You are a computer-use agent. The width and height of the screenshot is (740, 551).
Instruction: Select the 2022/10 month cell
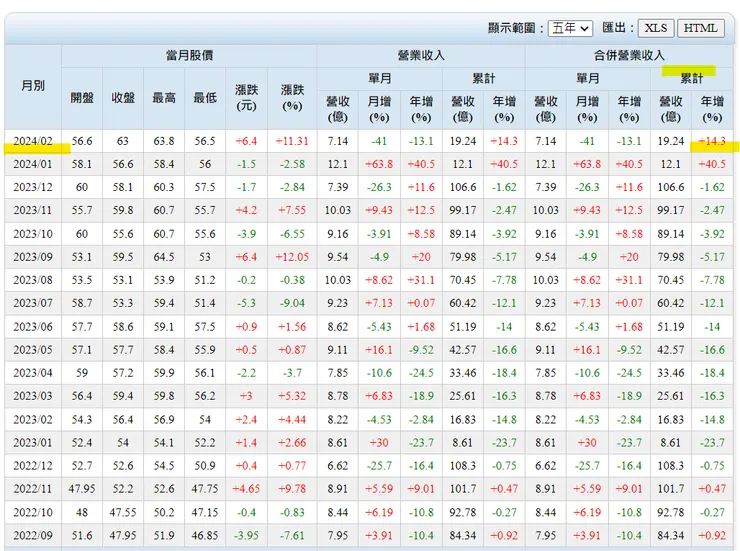(x=33, y=513)
